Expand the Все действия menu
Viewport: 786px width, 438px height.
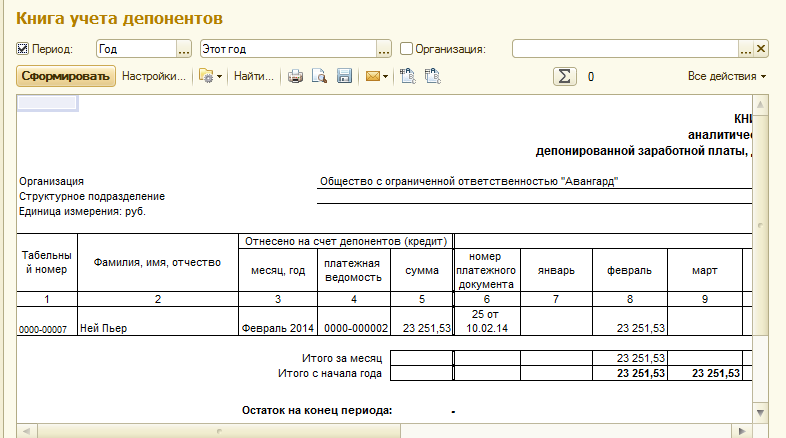[727, 76]
